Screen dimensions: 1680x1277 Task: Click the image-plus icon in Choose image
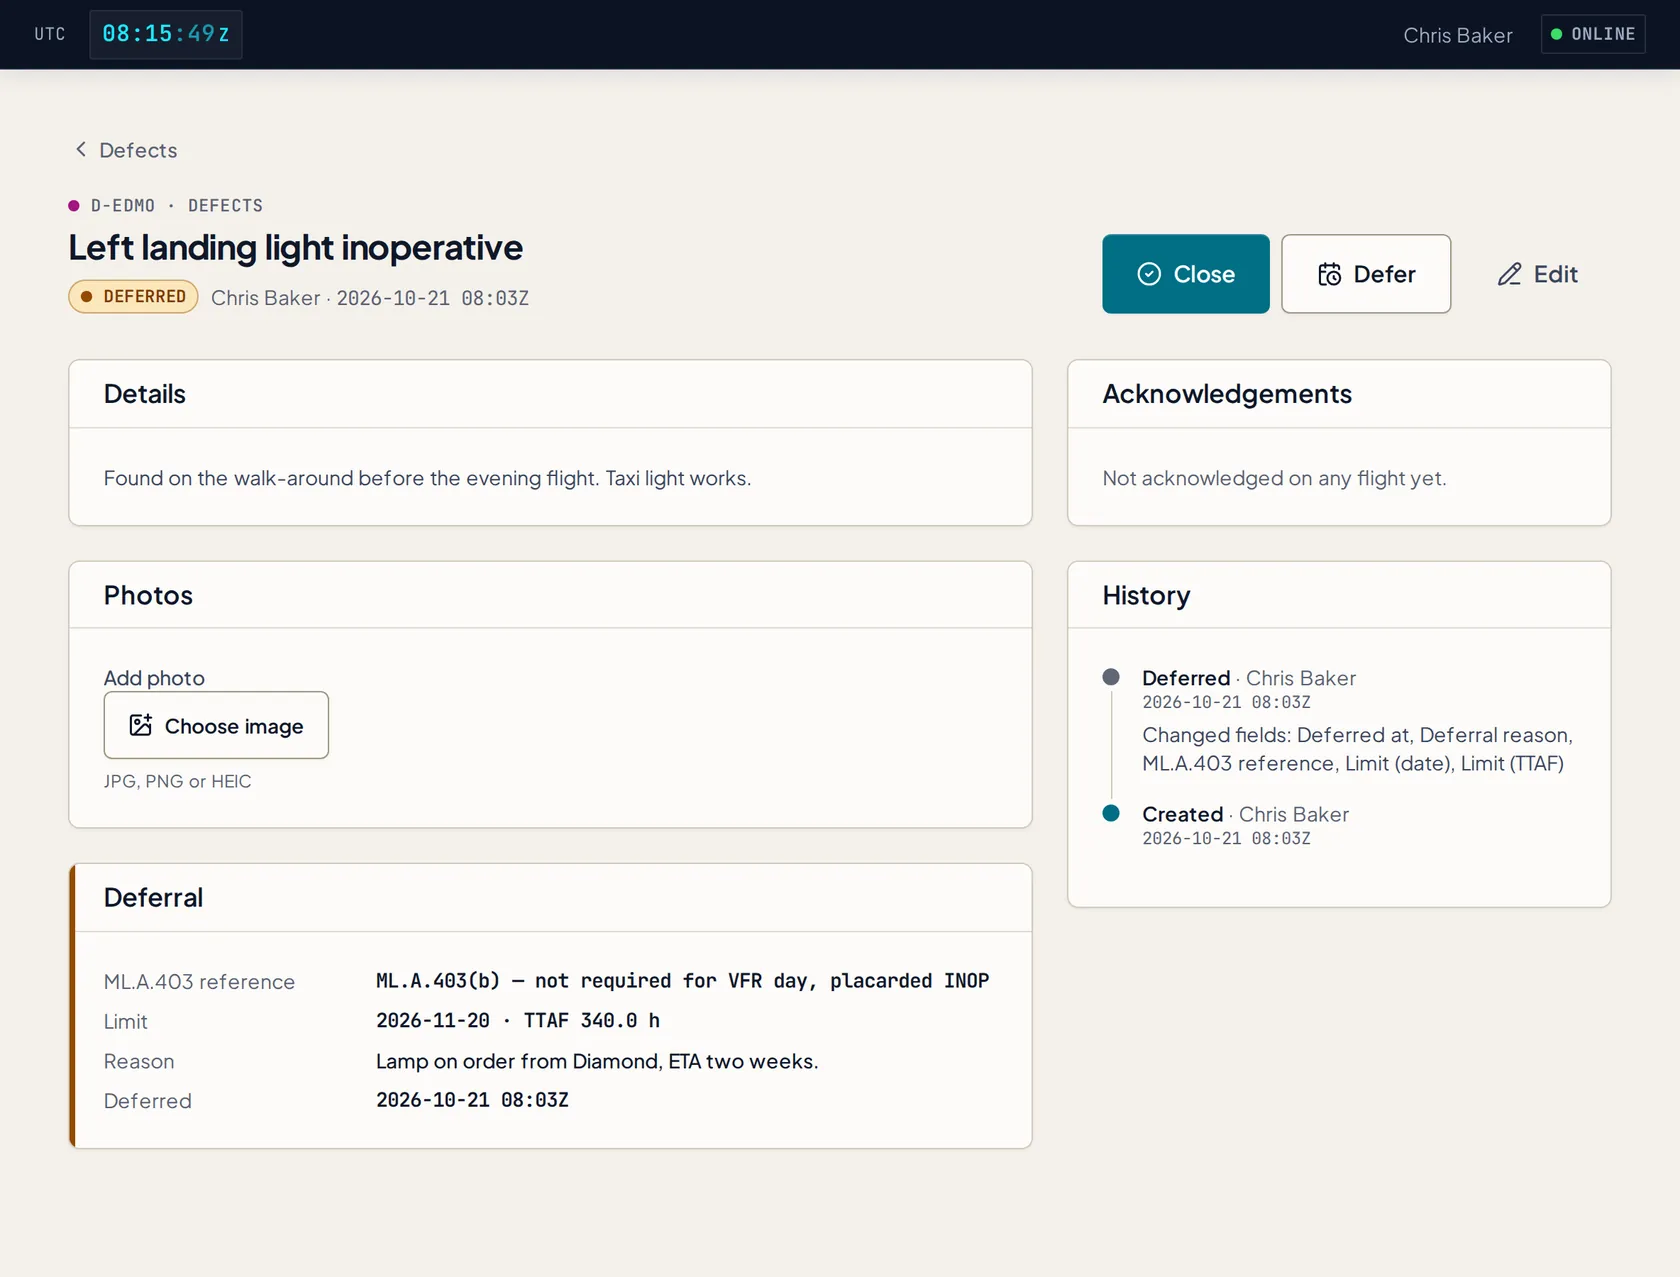pos(140,725)
